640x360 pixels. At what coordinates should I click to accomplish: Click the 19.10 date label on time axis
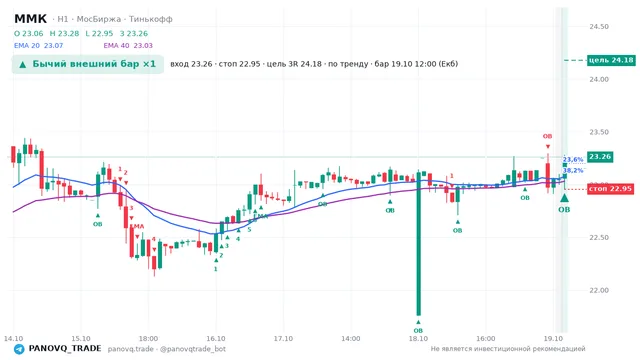pyautogui.click(x=553, y=338)
